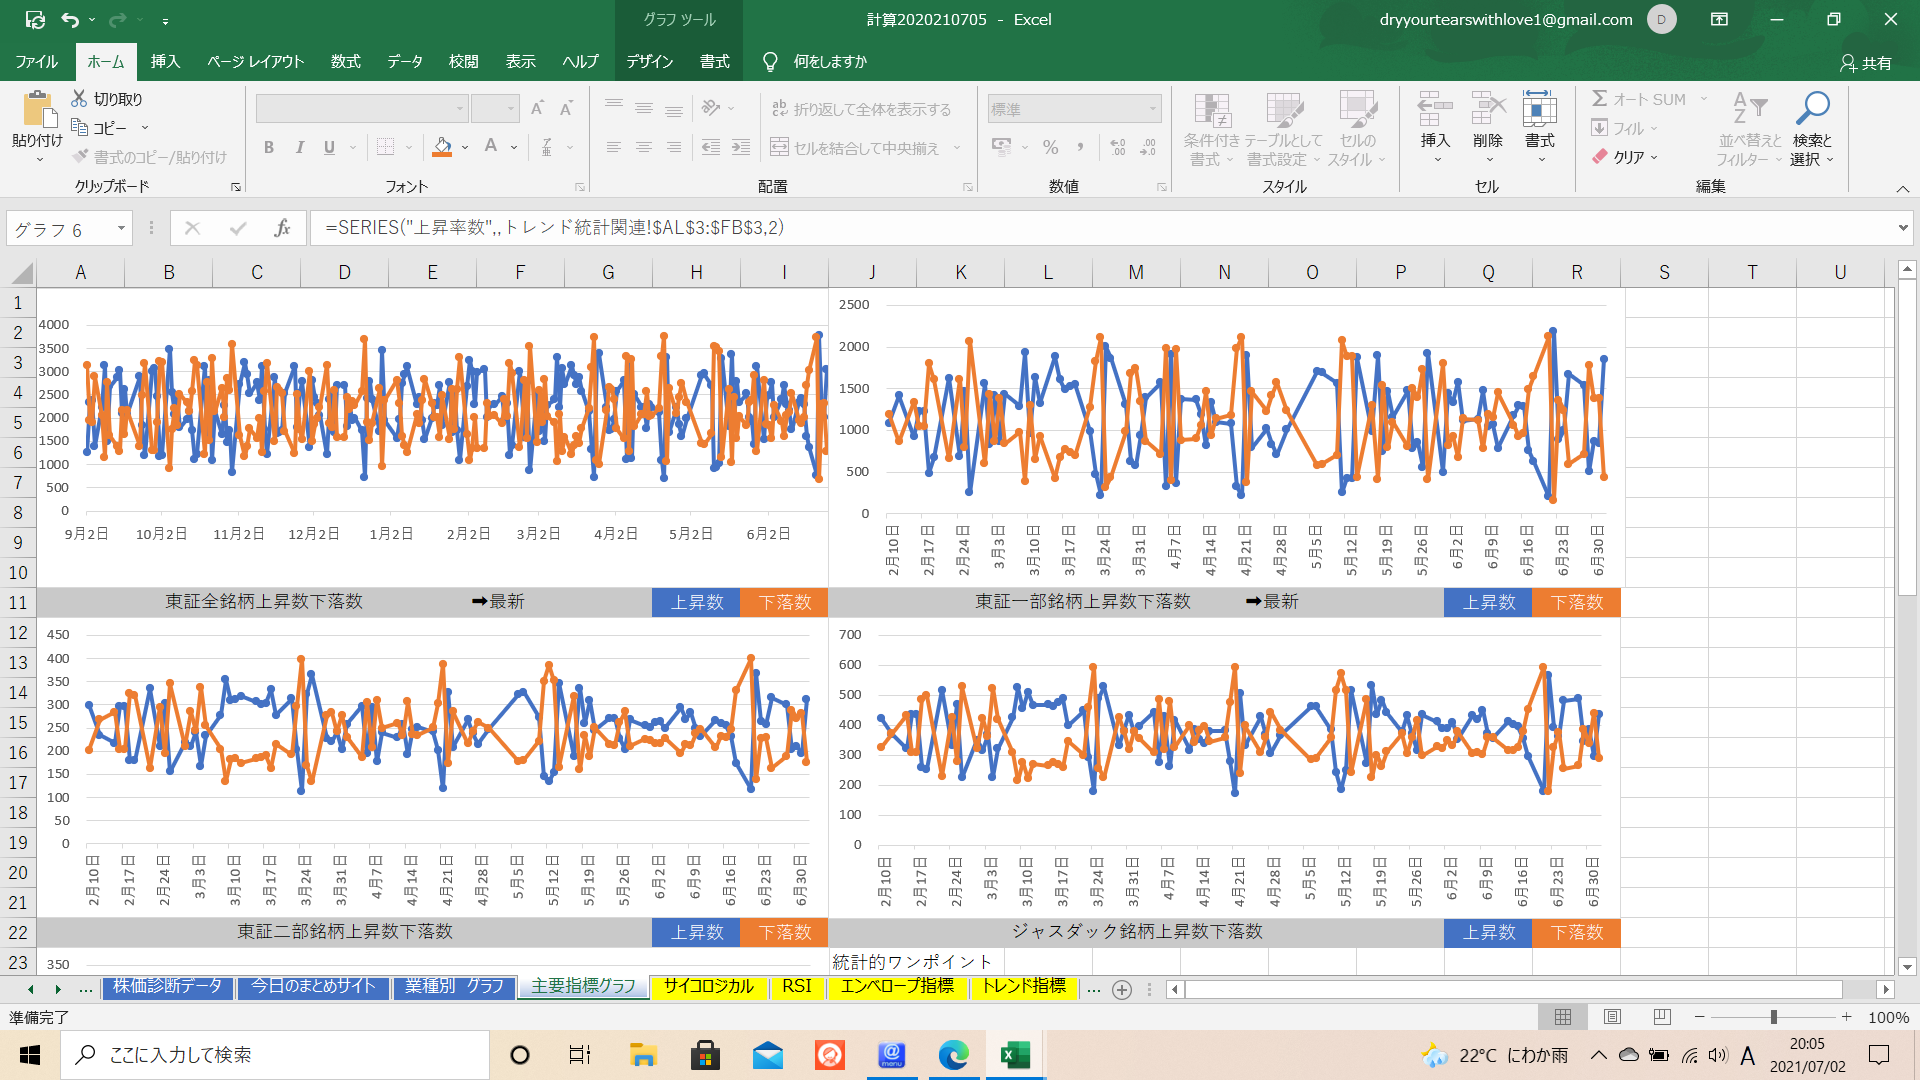Click the Share (共有) icon
The width and height of the screenshot is (1920, 1080).
[1848, 63]
